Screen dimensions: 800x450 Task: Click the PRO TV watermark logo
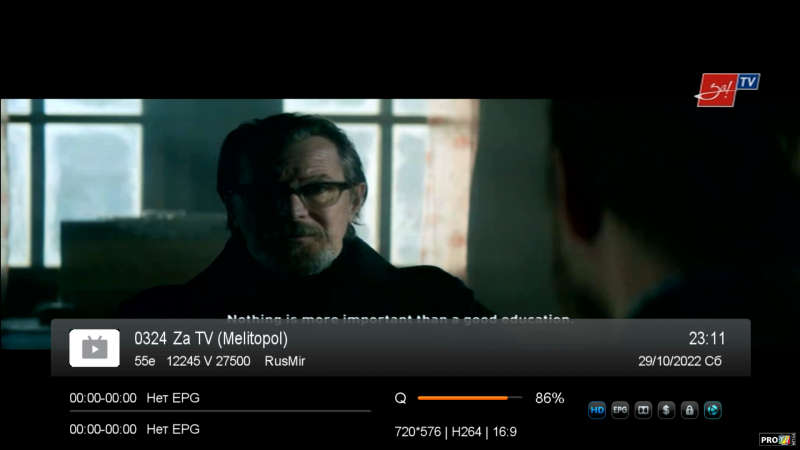[777, 439]
